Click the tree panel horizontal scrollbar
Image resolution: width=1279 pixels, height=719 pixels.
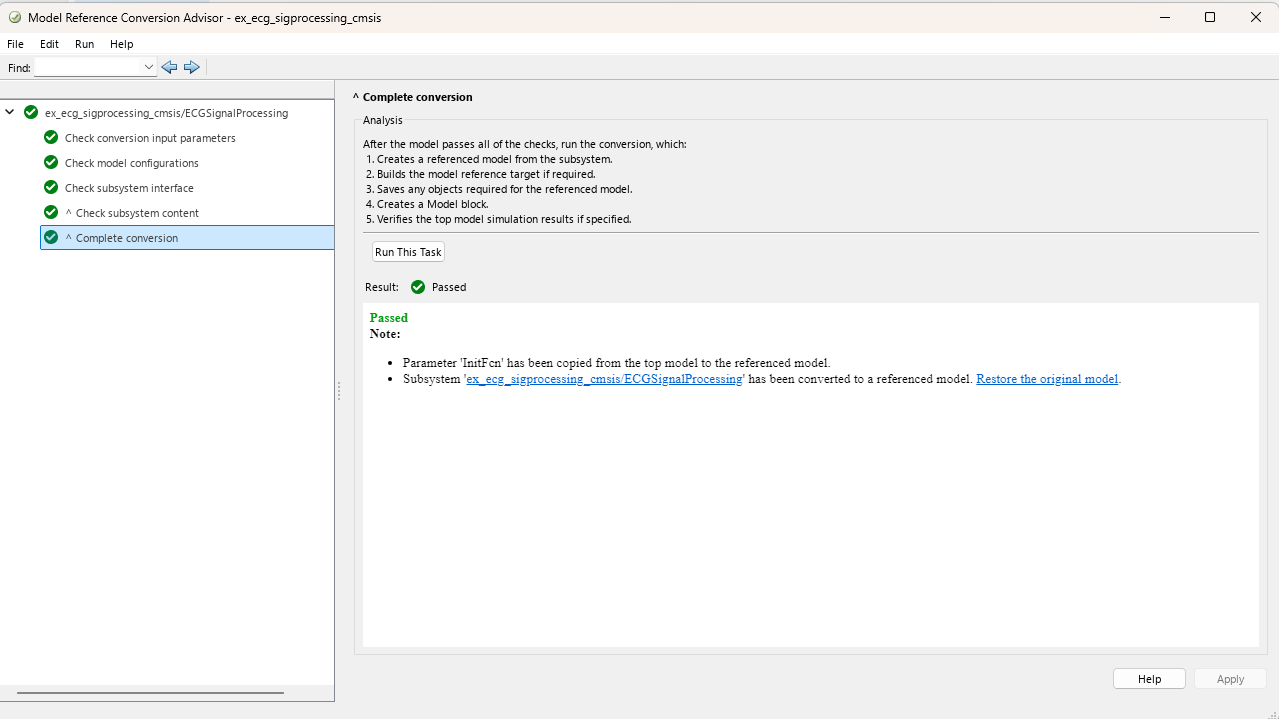pyautogui.click(x=150, y=692)
